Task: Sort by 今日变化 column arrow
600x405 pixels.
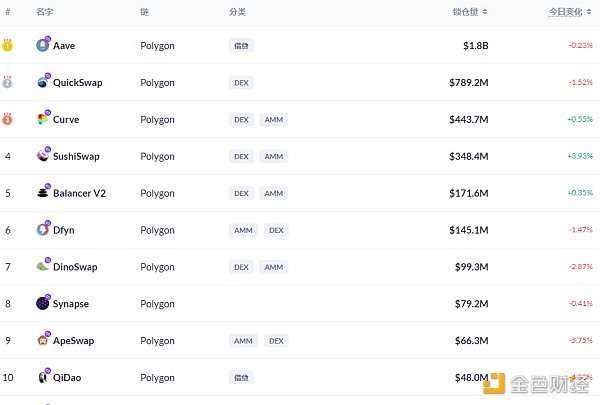Action: coord(589,12)
